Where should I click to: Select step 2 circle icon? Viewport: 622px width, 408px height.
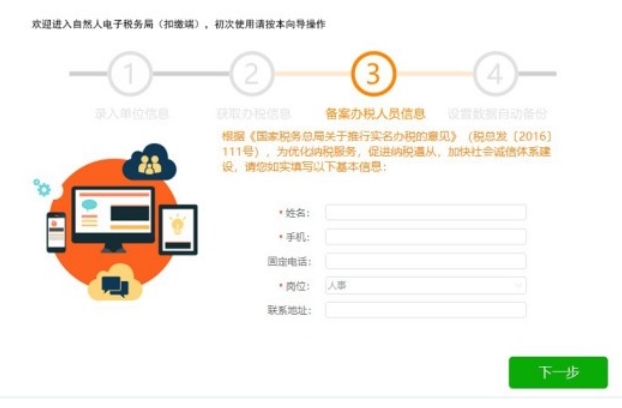click(x=252, y=73)
